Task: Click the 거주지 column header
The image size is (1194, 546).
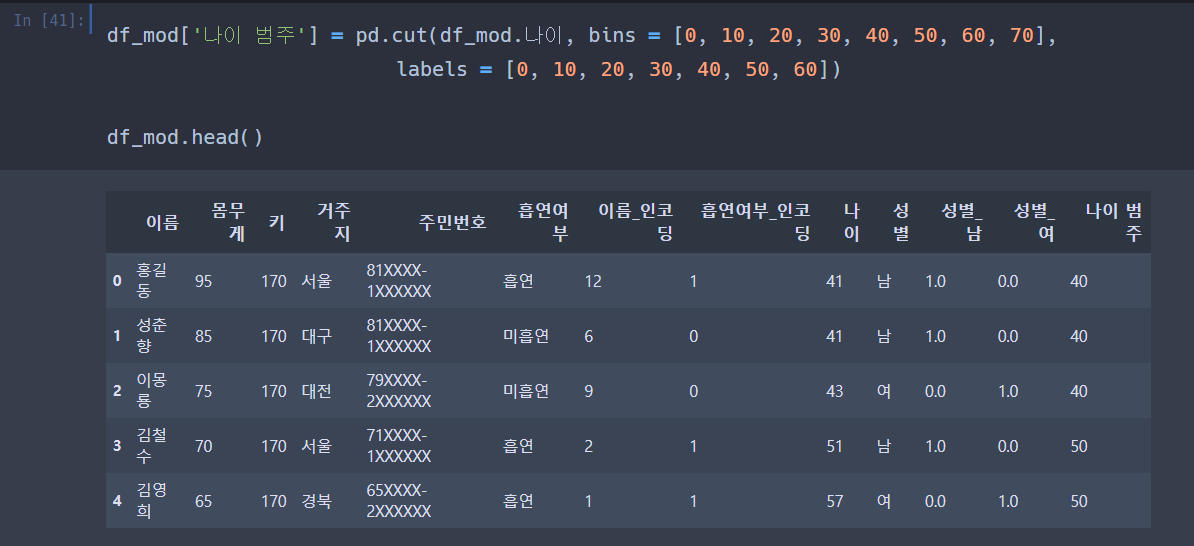Action: coord(334,222)
